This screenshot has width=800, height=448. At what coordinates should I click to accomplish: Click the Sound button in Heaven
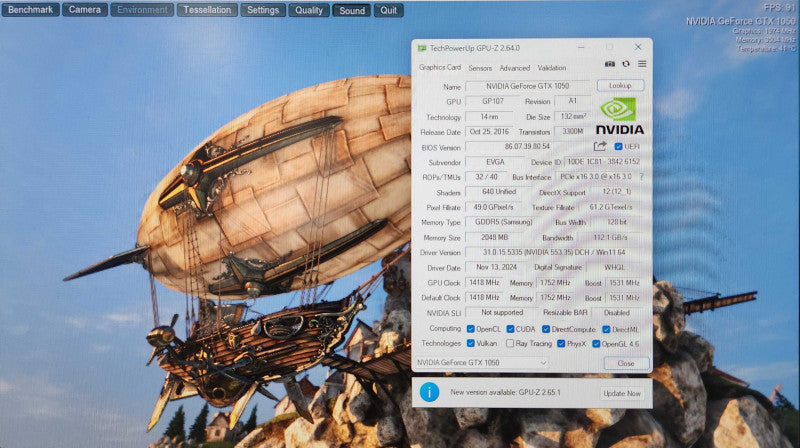pyautogui.click(x=352, y=10)
